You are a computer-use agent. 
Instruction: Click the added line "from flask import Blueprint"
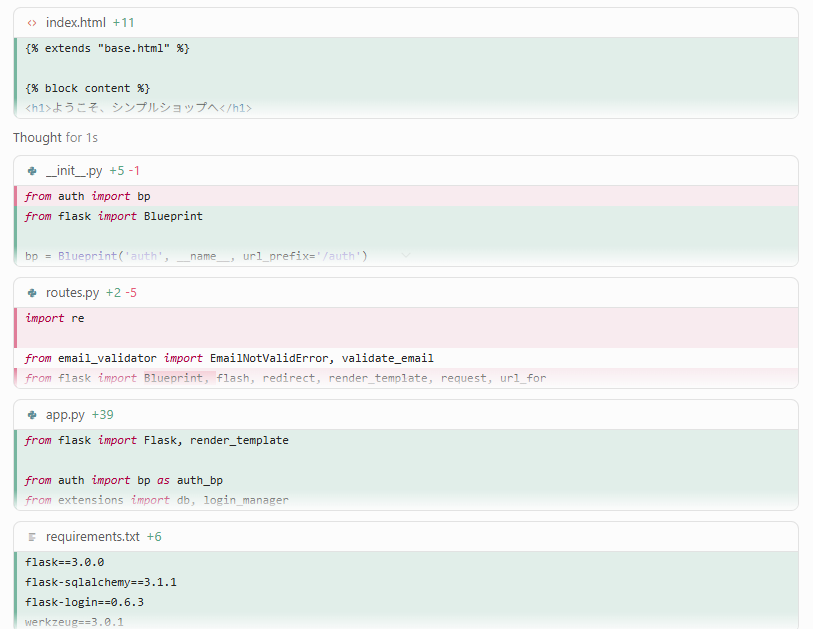pyautogui.click(x=407, y=216)
